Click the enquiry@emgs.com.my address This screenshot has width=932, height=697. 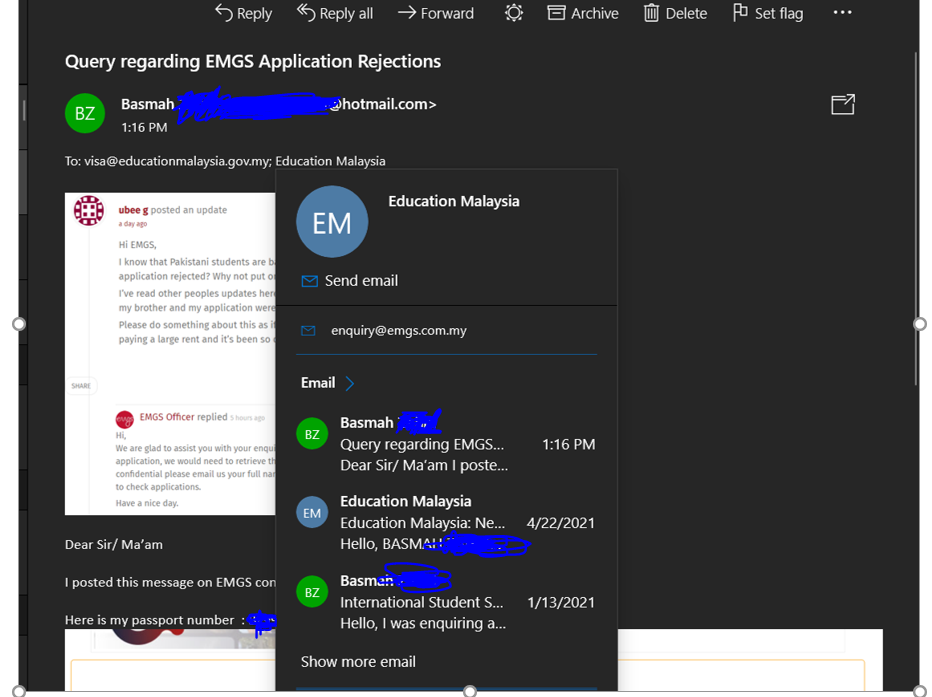pyautogui.click(x=398, y=331)
